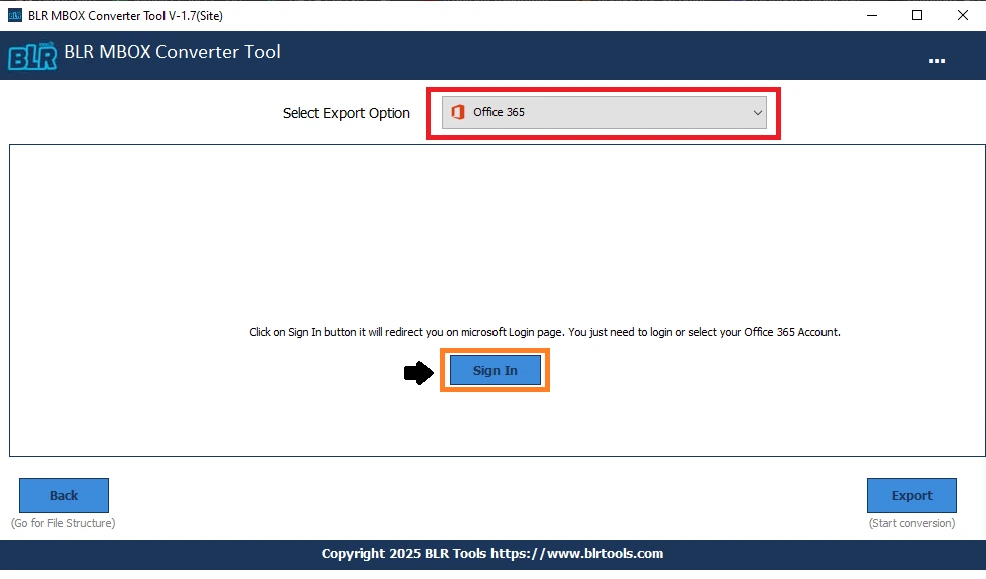The height and width of the screenshot is (579, 986).
Task: Click the BLR logo in the header
Action: point(31,55)
